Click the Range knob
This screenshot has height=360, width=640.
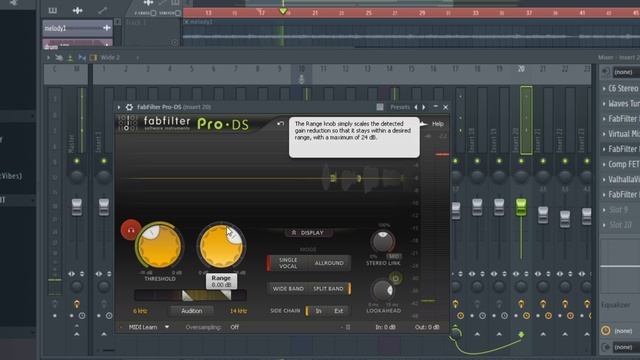[221, 246]
